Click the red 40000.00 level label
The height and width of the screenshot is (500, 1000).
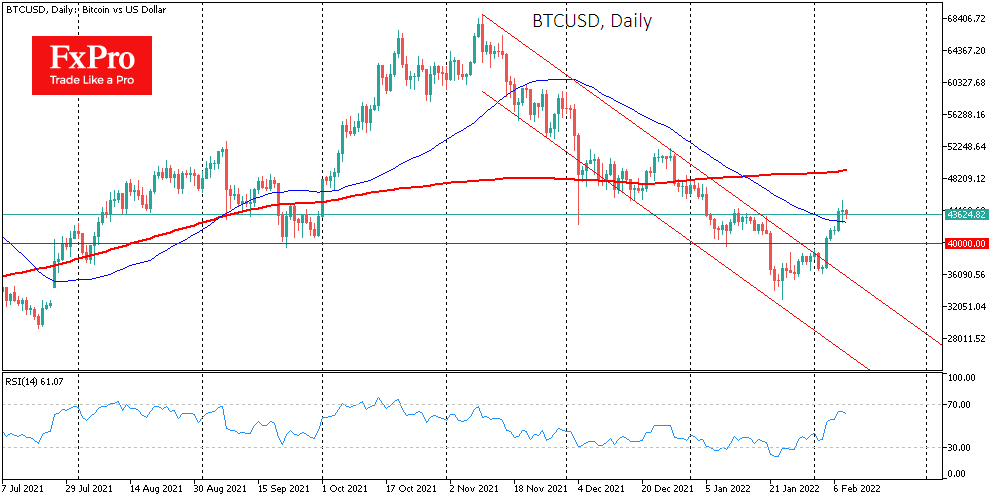tap(966, 243)
